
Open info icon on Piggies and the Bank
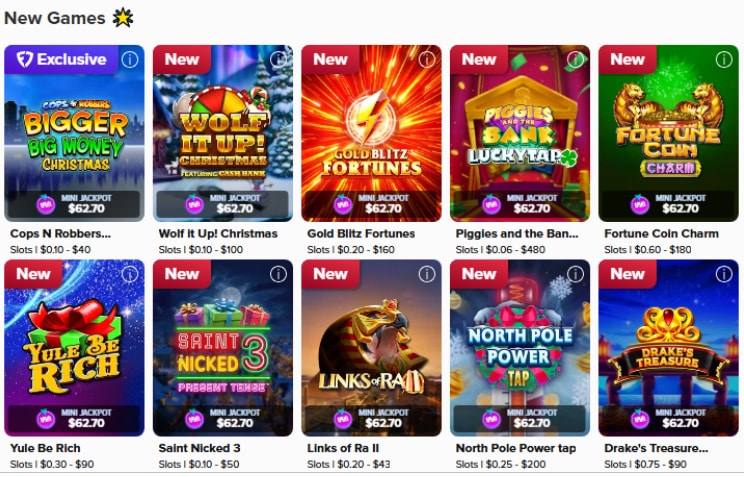click(x=575, y=59)
